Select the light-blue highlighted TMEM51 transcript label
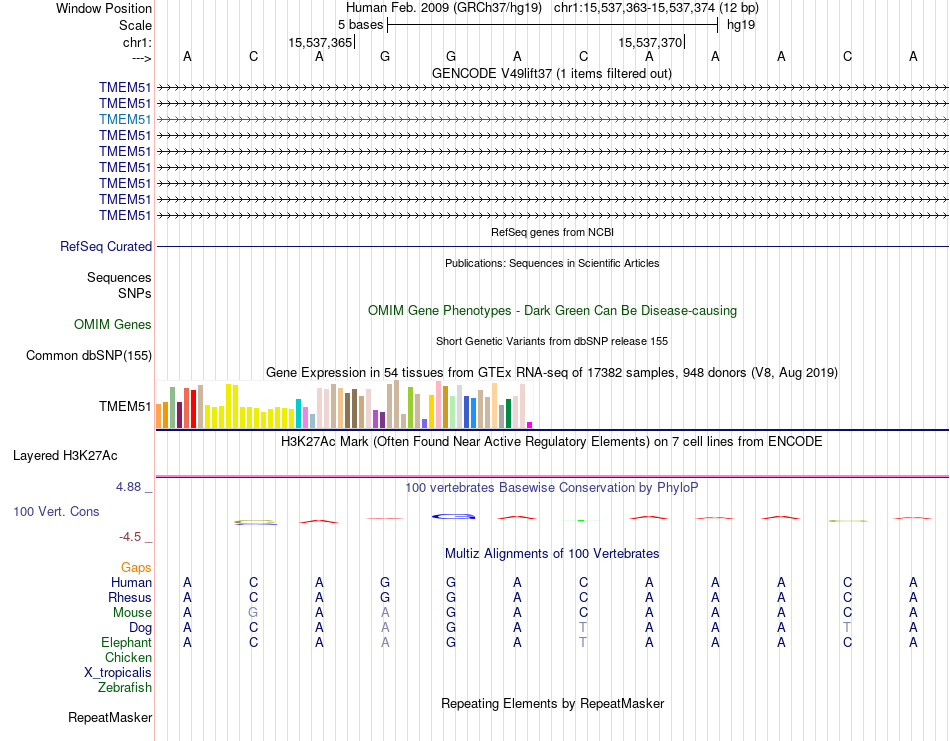 coord(125,119)
